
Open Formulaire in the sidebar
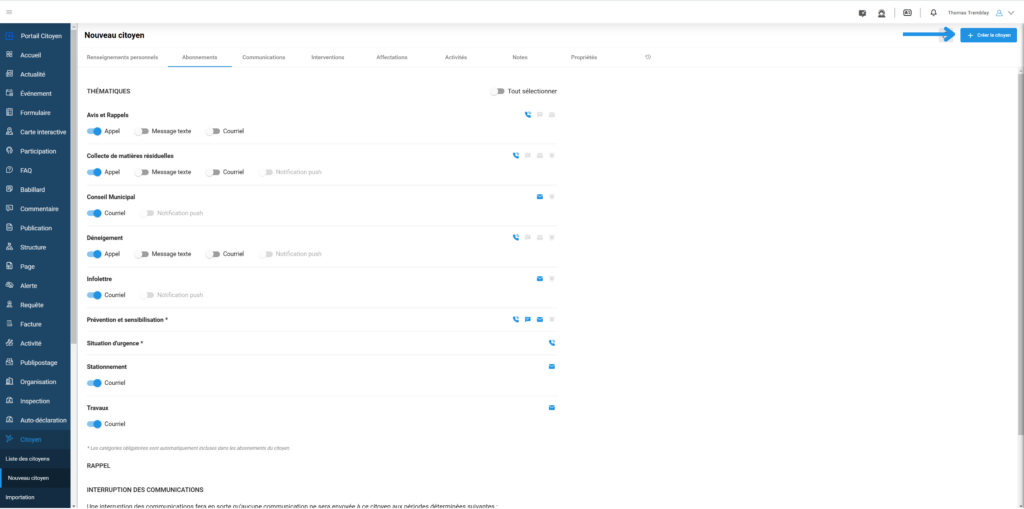[35, 112]
